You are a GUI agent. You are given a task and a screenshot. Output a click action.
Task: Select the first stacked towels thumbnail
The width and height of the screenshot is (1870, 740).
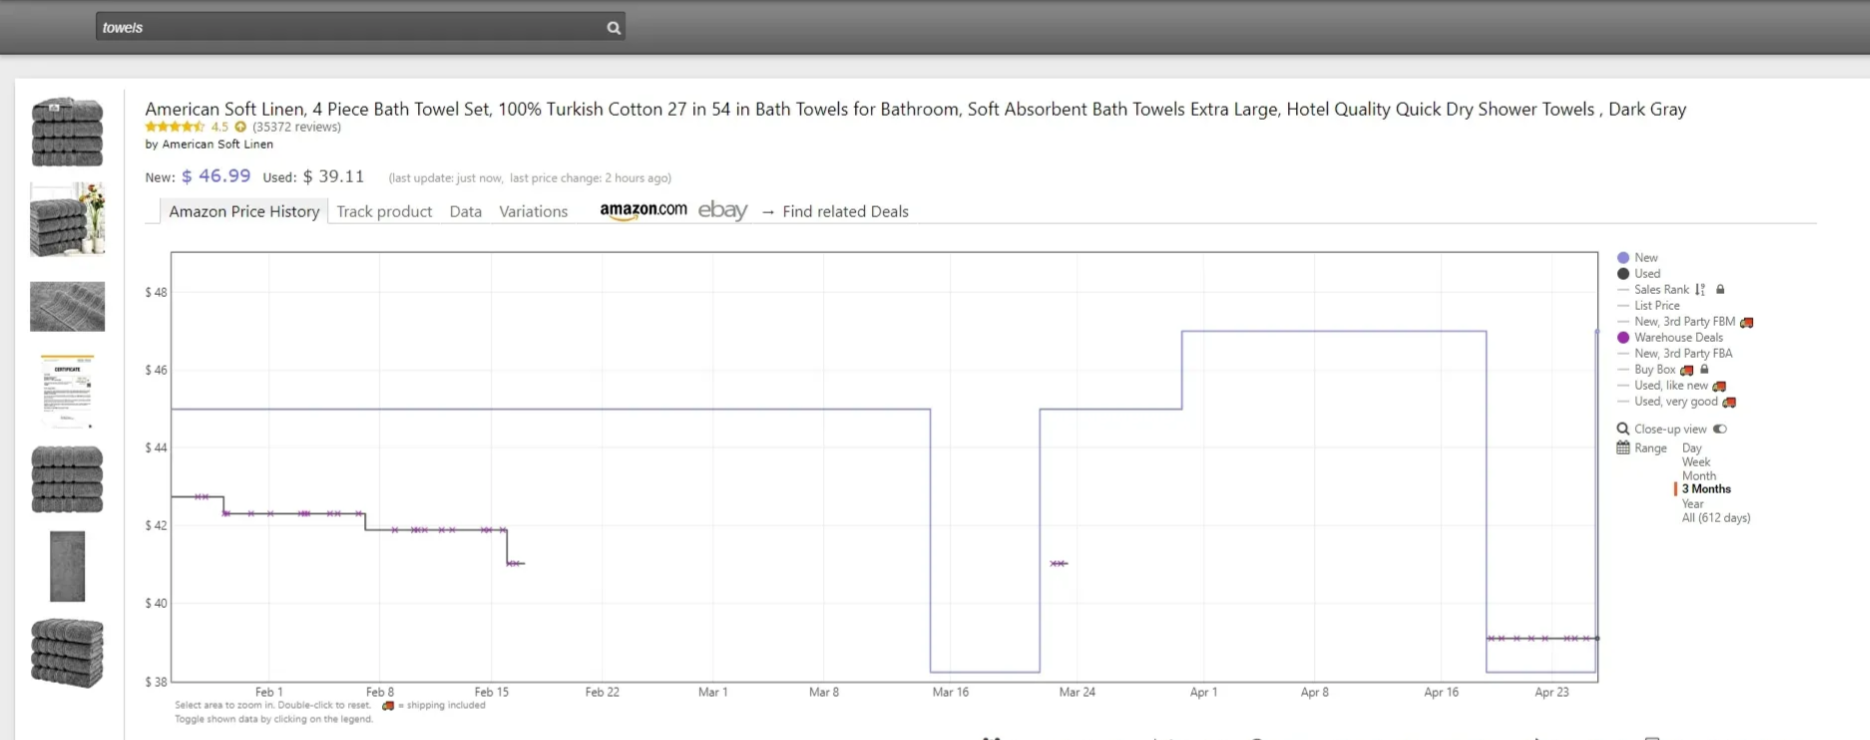tap(67, 132)
